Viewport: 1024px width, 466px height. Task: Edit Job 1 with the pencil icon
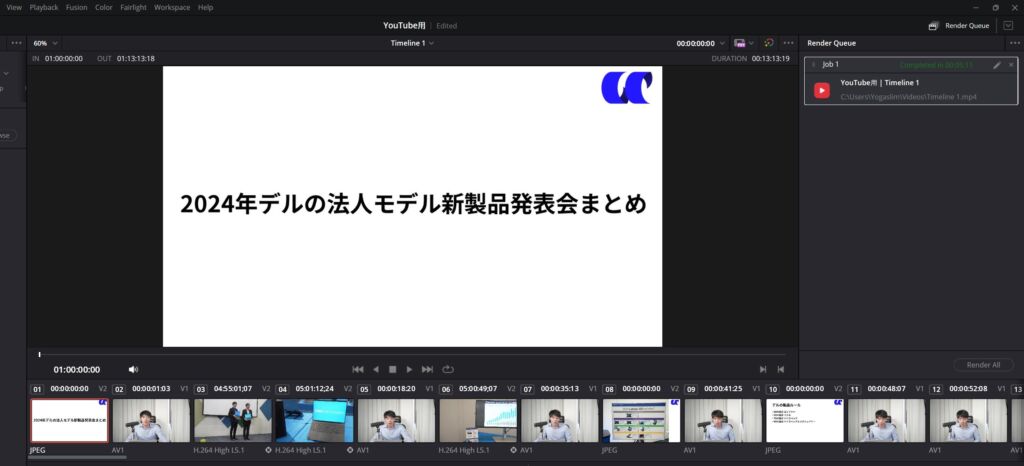pyautogui.click(x=997, y=65)
